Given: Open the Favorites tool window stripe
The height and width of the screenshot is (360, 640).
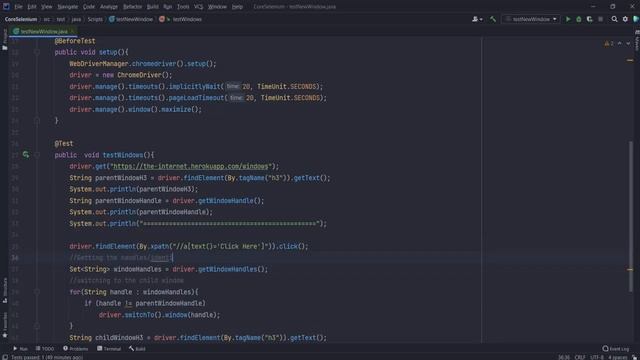Looking at the screenshot, I should [4, 325].
